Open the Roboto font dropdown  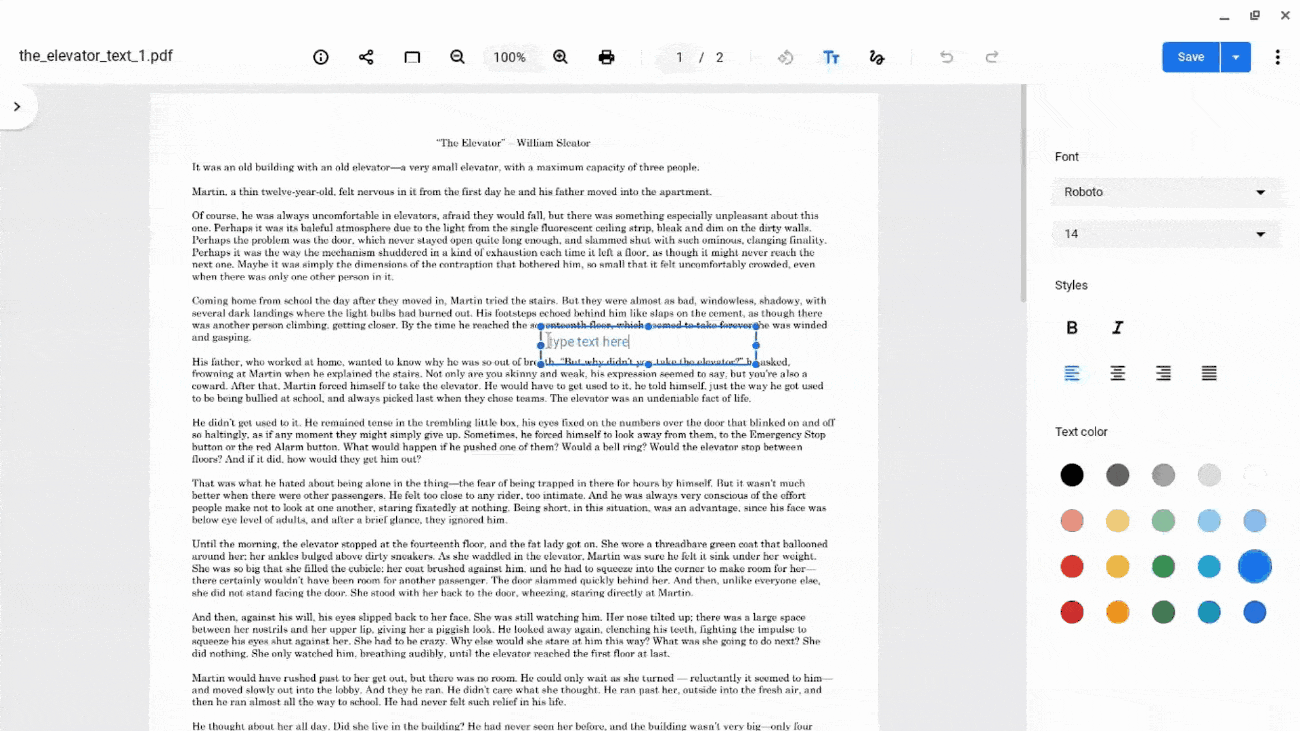(1166, 192)
